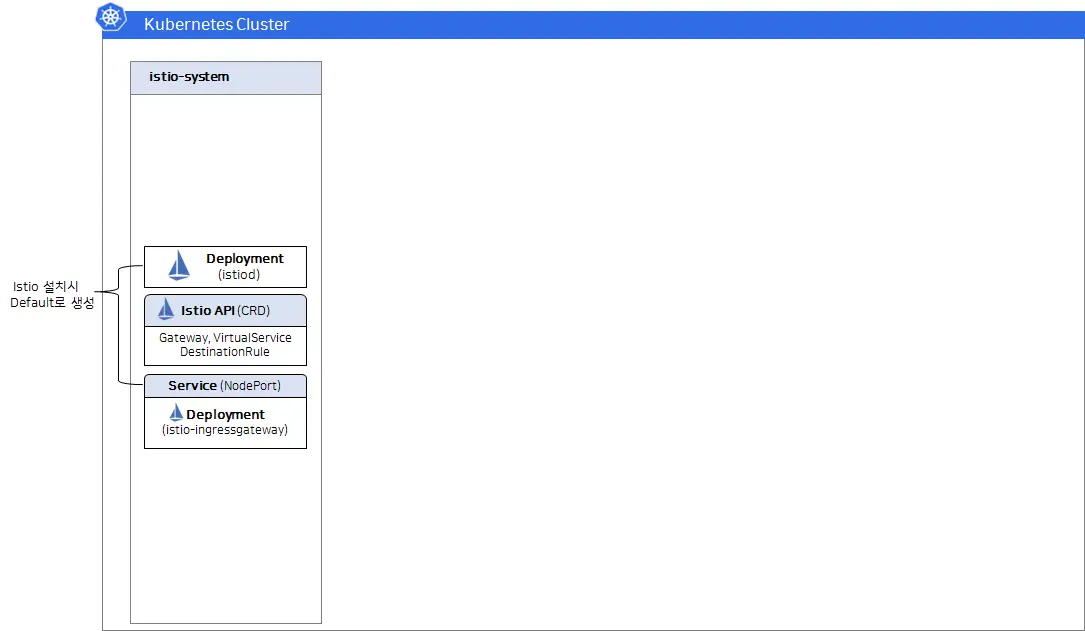Click the sail icon in the istio-ingressgateway box
The image size is (1085, 631).
(x=176, y=413)
